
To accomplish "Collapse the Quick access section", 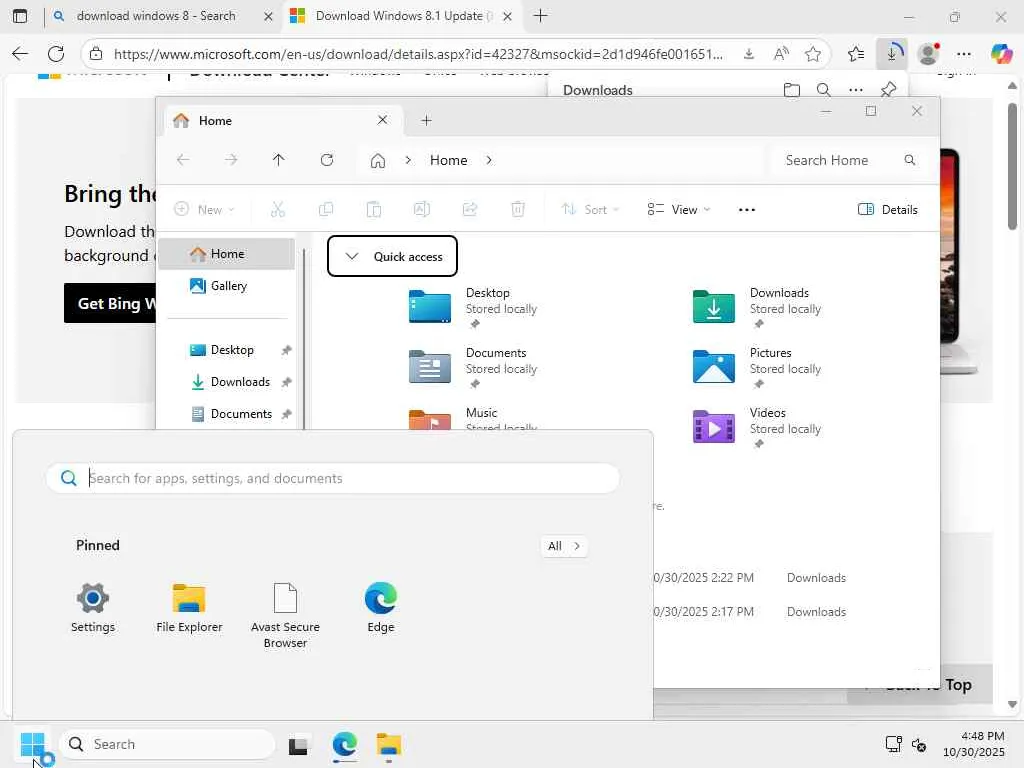I will [352, 257].
